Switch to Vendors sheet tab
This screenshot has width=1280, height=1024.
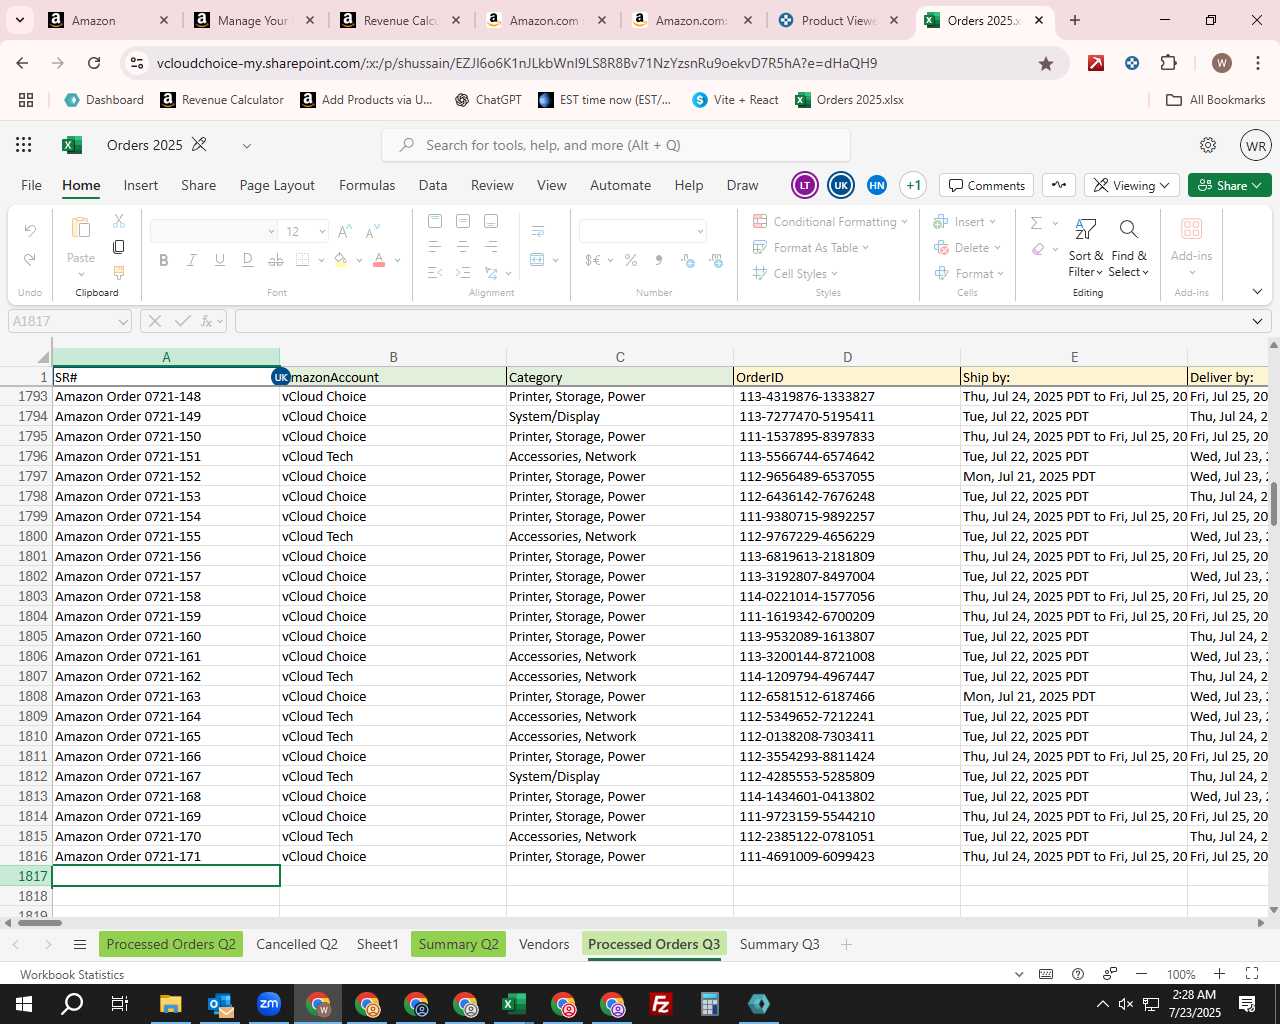point(544,944)
